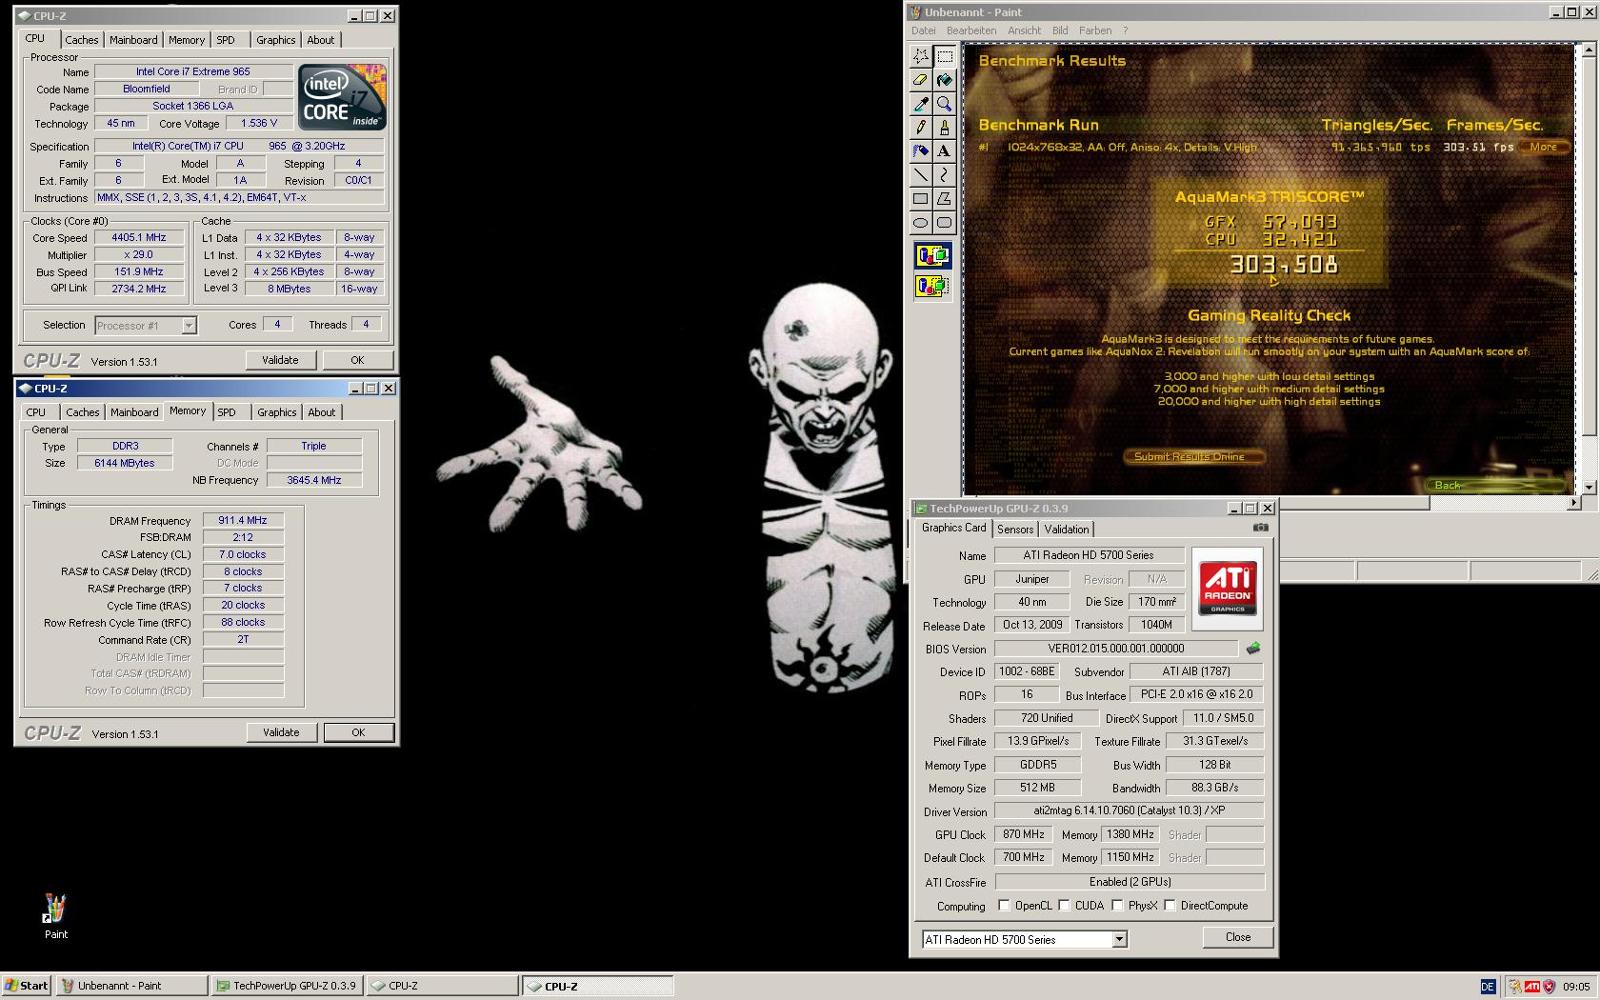This screenshot has width=1600, height=1000.
Task: Click Paint horizontal scrollbar right arrow
Action: click(x=1574, y=503)
